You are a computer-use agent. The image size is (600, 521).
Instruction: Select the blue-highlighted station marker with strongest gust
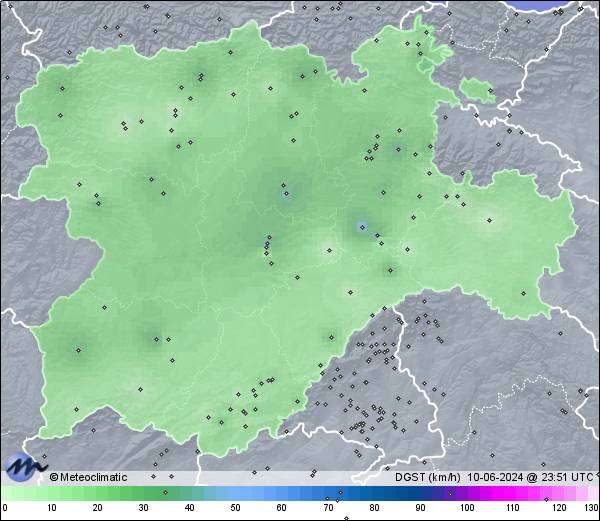(362, 227)
